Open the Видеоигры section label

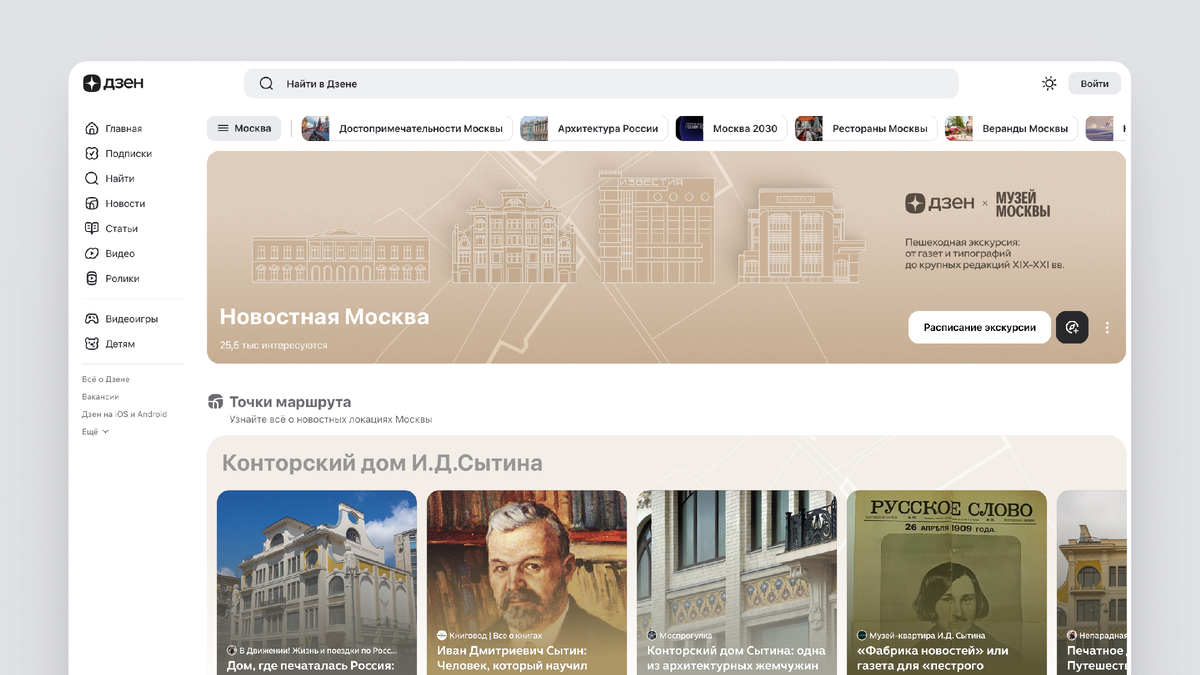click(x=132, y=318)
